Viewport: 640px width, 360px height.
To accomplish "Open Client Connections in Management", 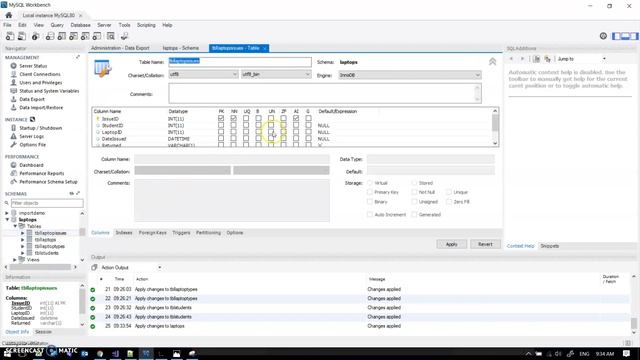I will (40, 74).
